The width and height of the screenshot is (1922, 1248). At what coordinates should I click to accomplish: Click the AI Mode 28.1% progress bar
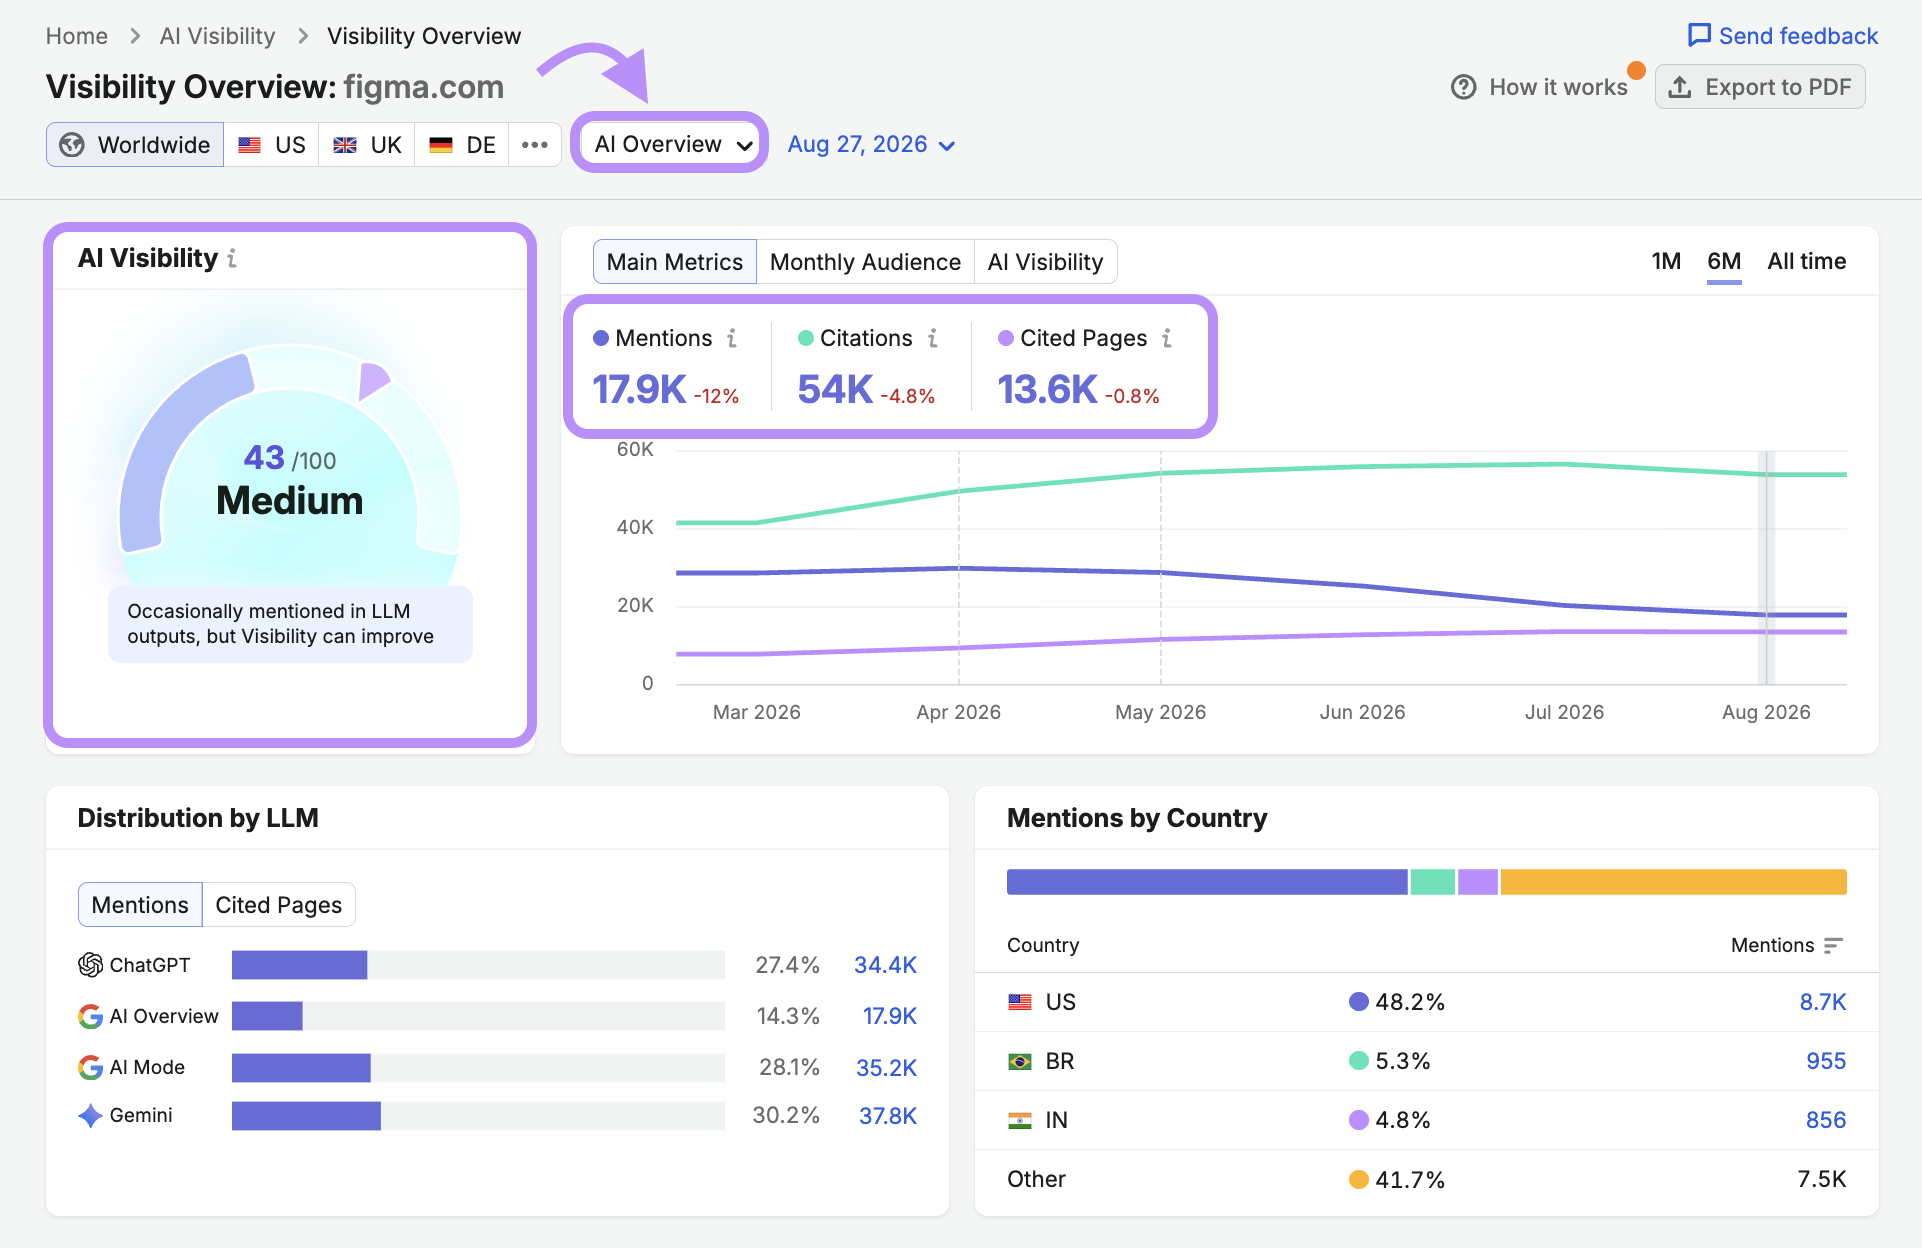[478, 1067]
